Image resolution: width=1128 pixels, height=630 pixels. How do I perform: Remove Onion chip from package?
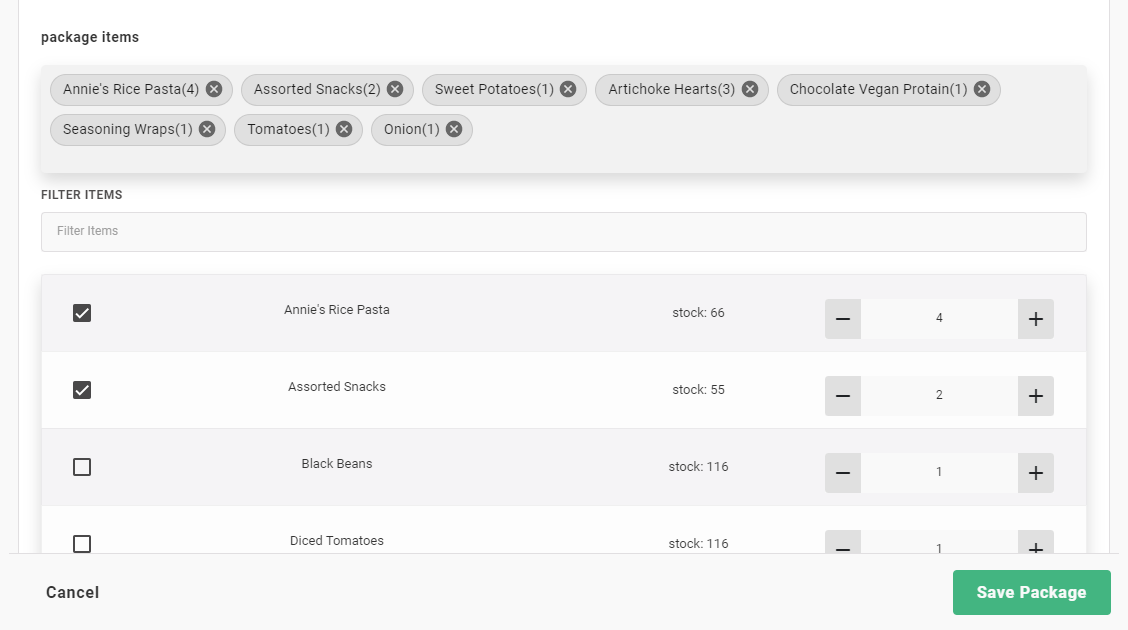point(454,129)
